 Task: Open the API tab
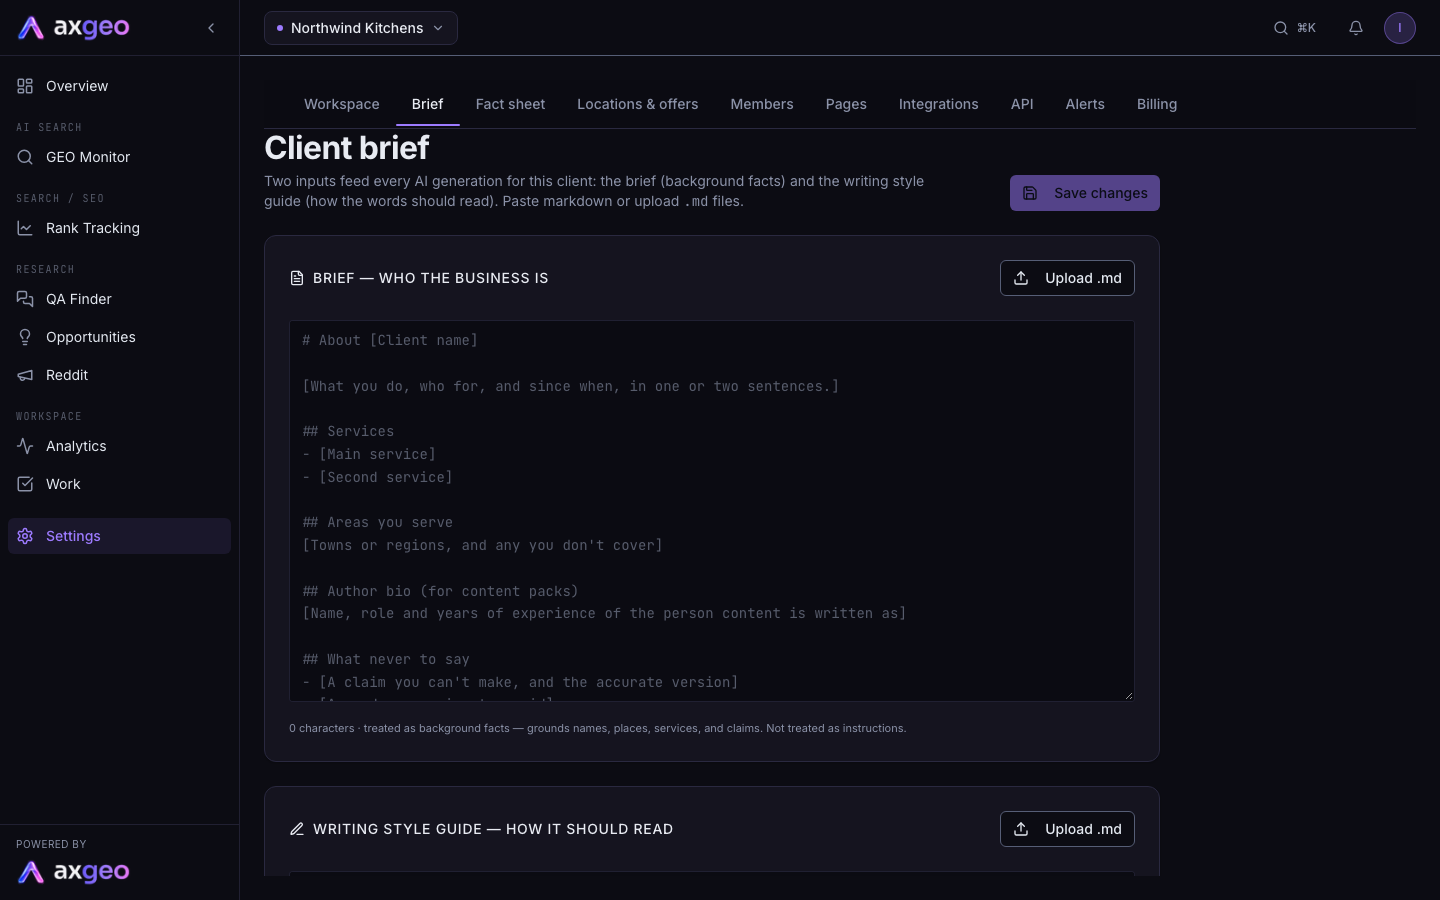point(1022,104)
